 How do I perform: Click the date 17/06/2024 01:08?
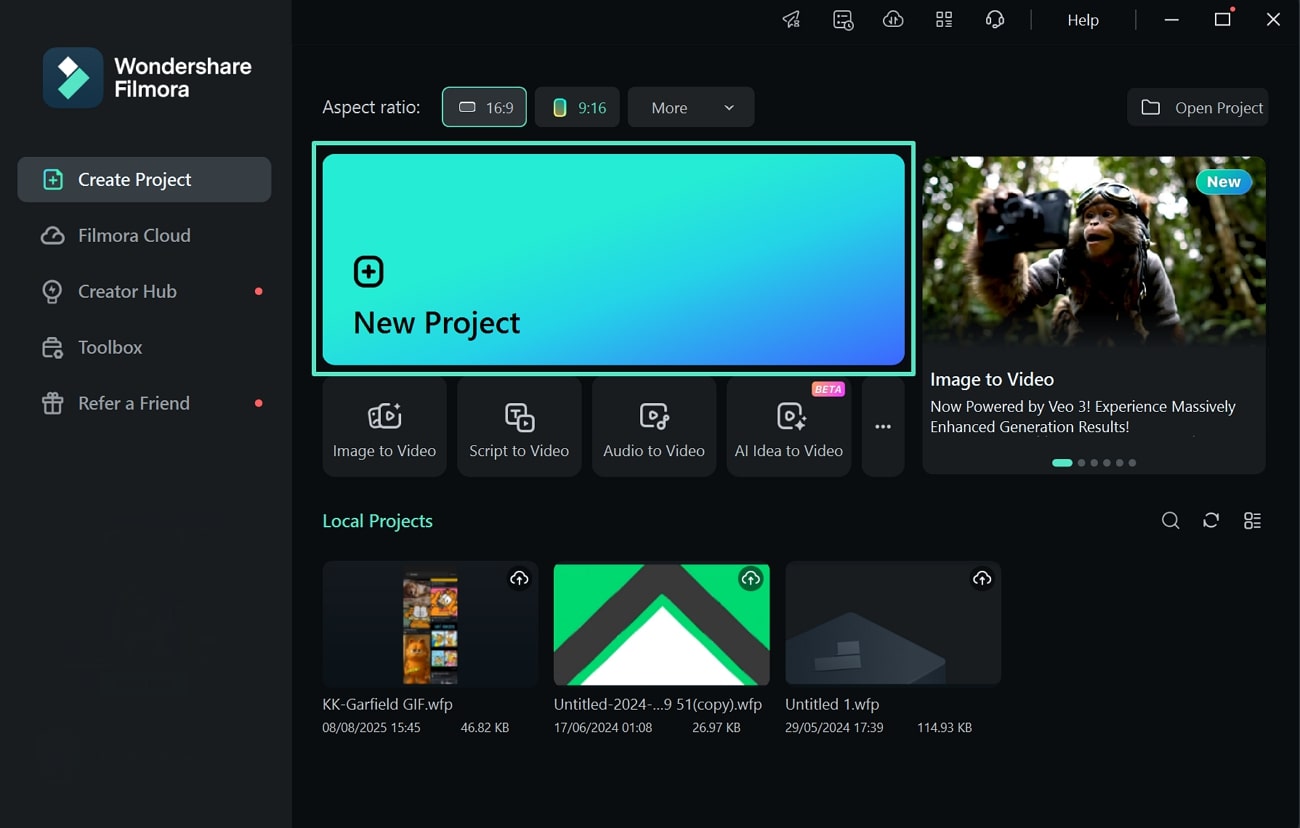pyautogui.click(x=603, y=728)
